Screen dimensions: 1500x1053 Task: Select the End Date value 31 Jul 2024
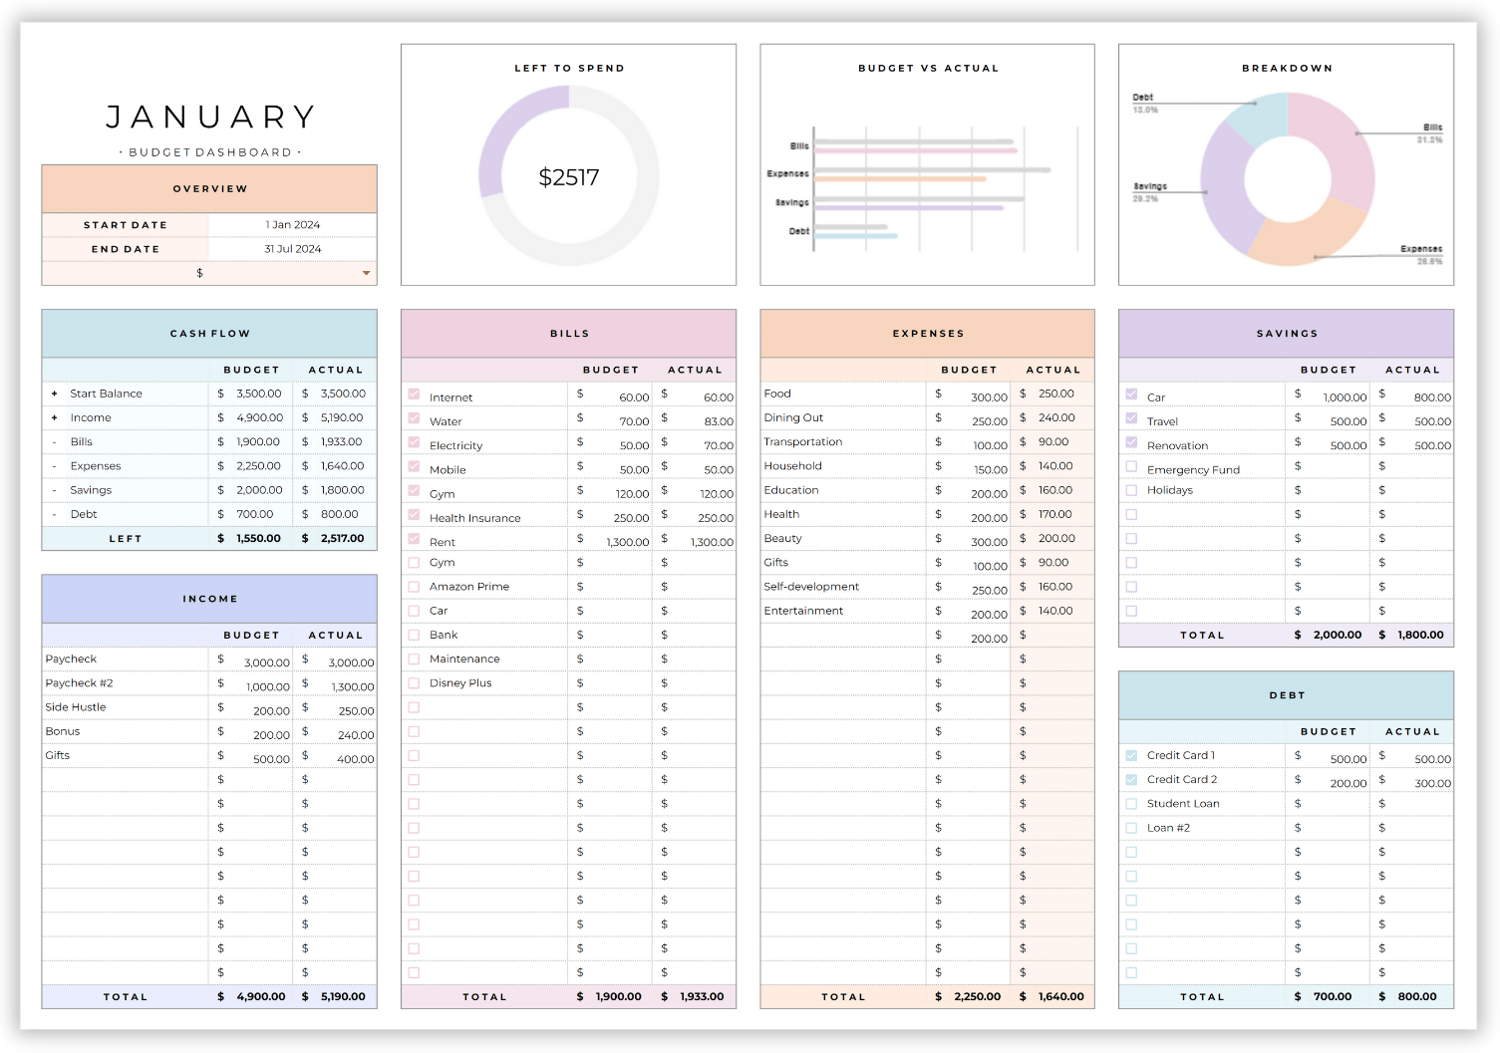(x=293, y=249)
